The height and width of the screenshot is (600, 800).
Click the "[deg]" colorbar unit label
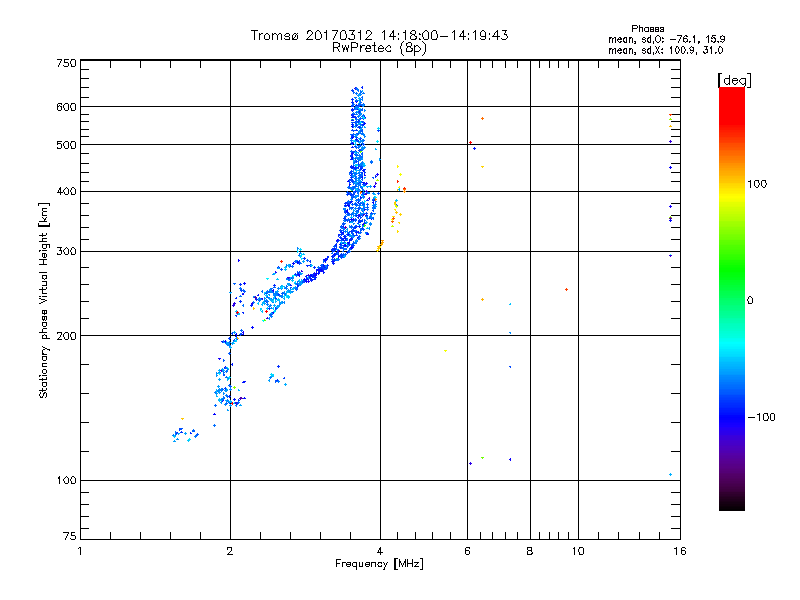pyautogui.click(x=734, y=80)
